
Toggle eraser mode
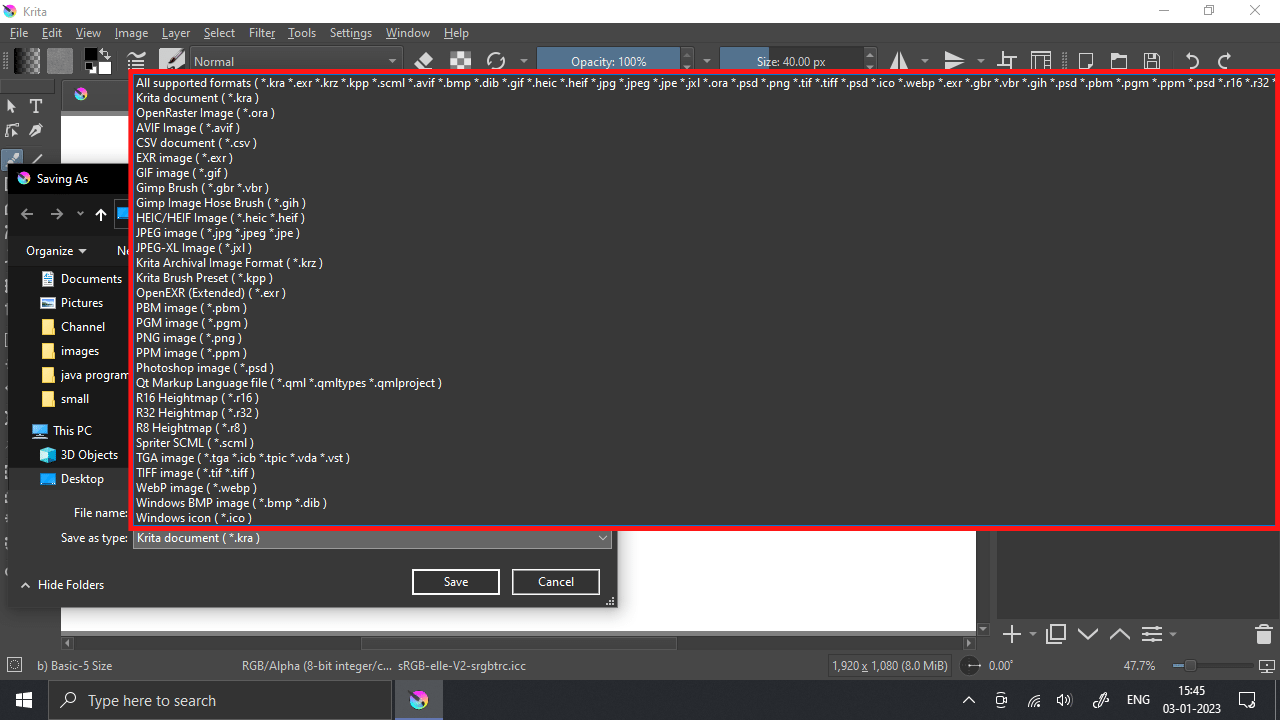point(423,61)
